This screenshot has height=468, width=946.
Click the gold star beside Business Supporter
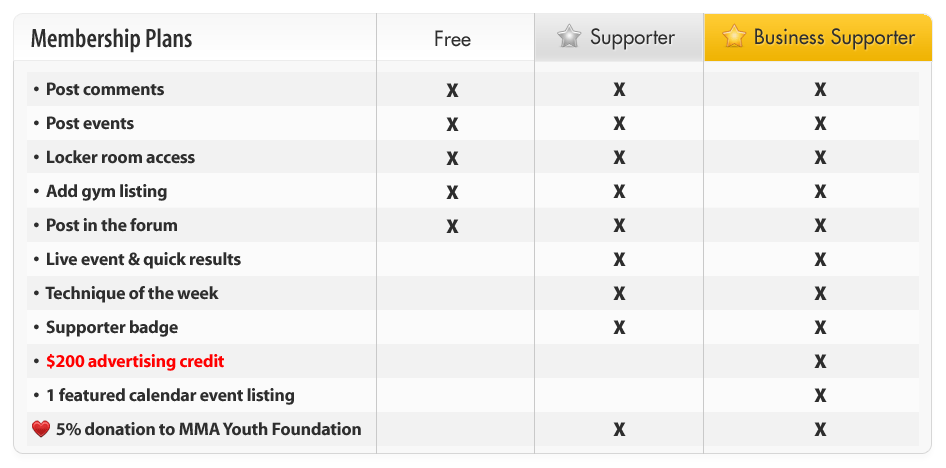tap(733, 38)
